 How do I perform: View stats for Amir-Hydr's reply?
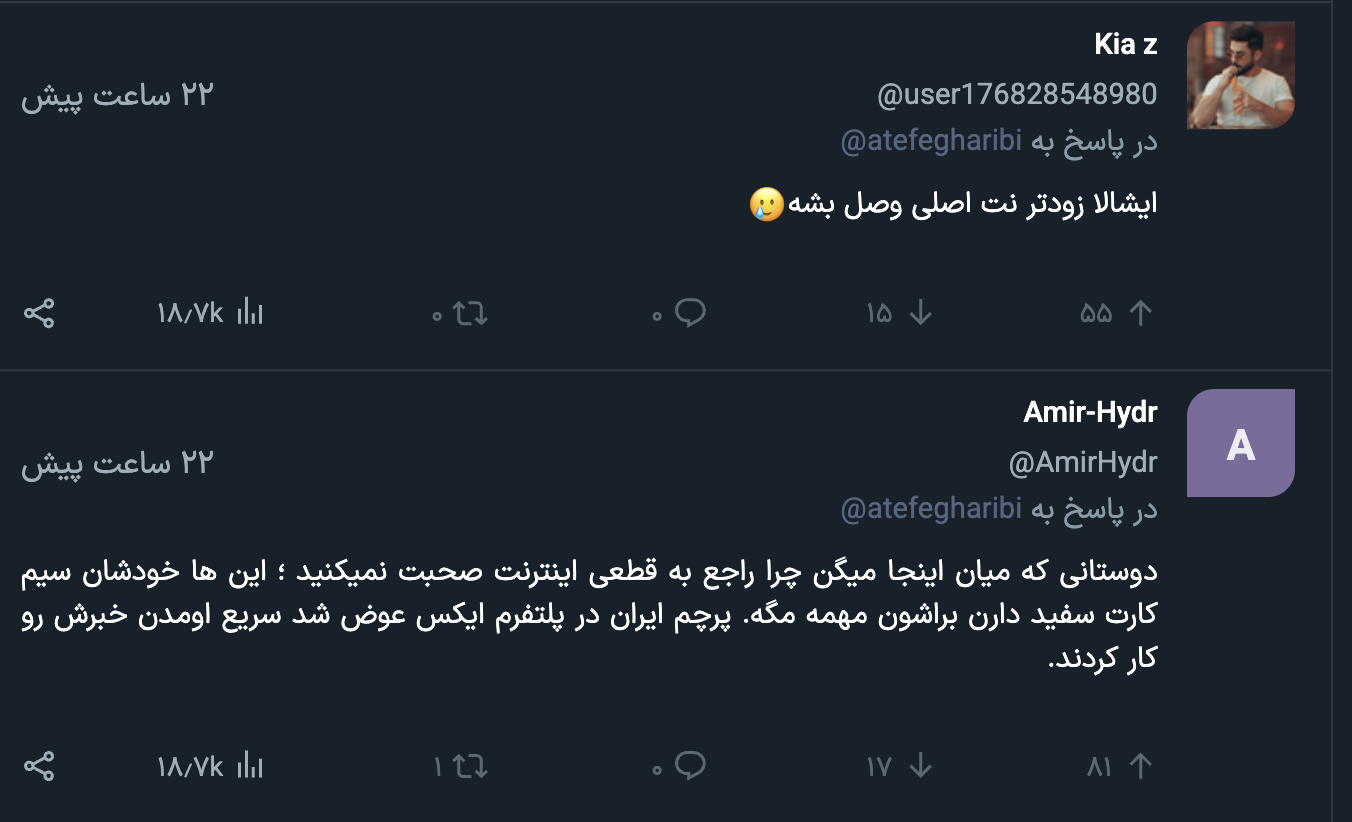pos(250,767)
